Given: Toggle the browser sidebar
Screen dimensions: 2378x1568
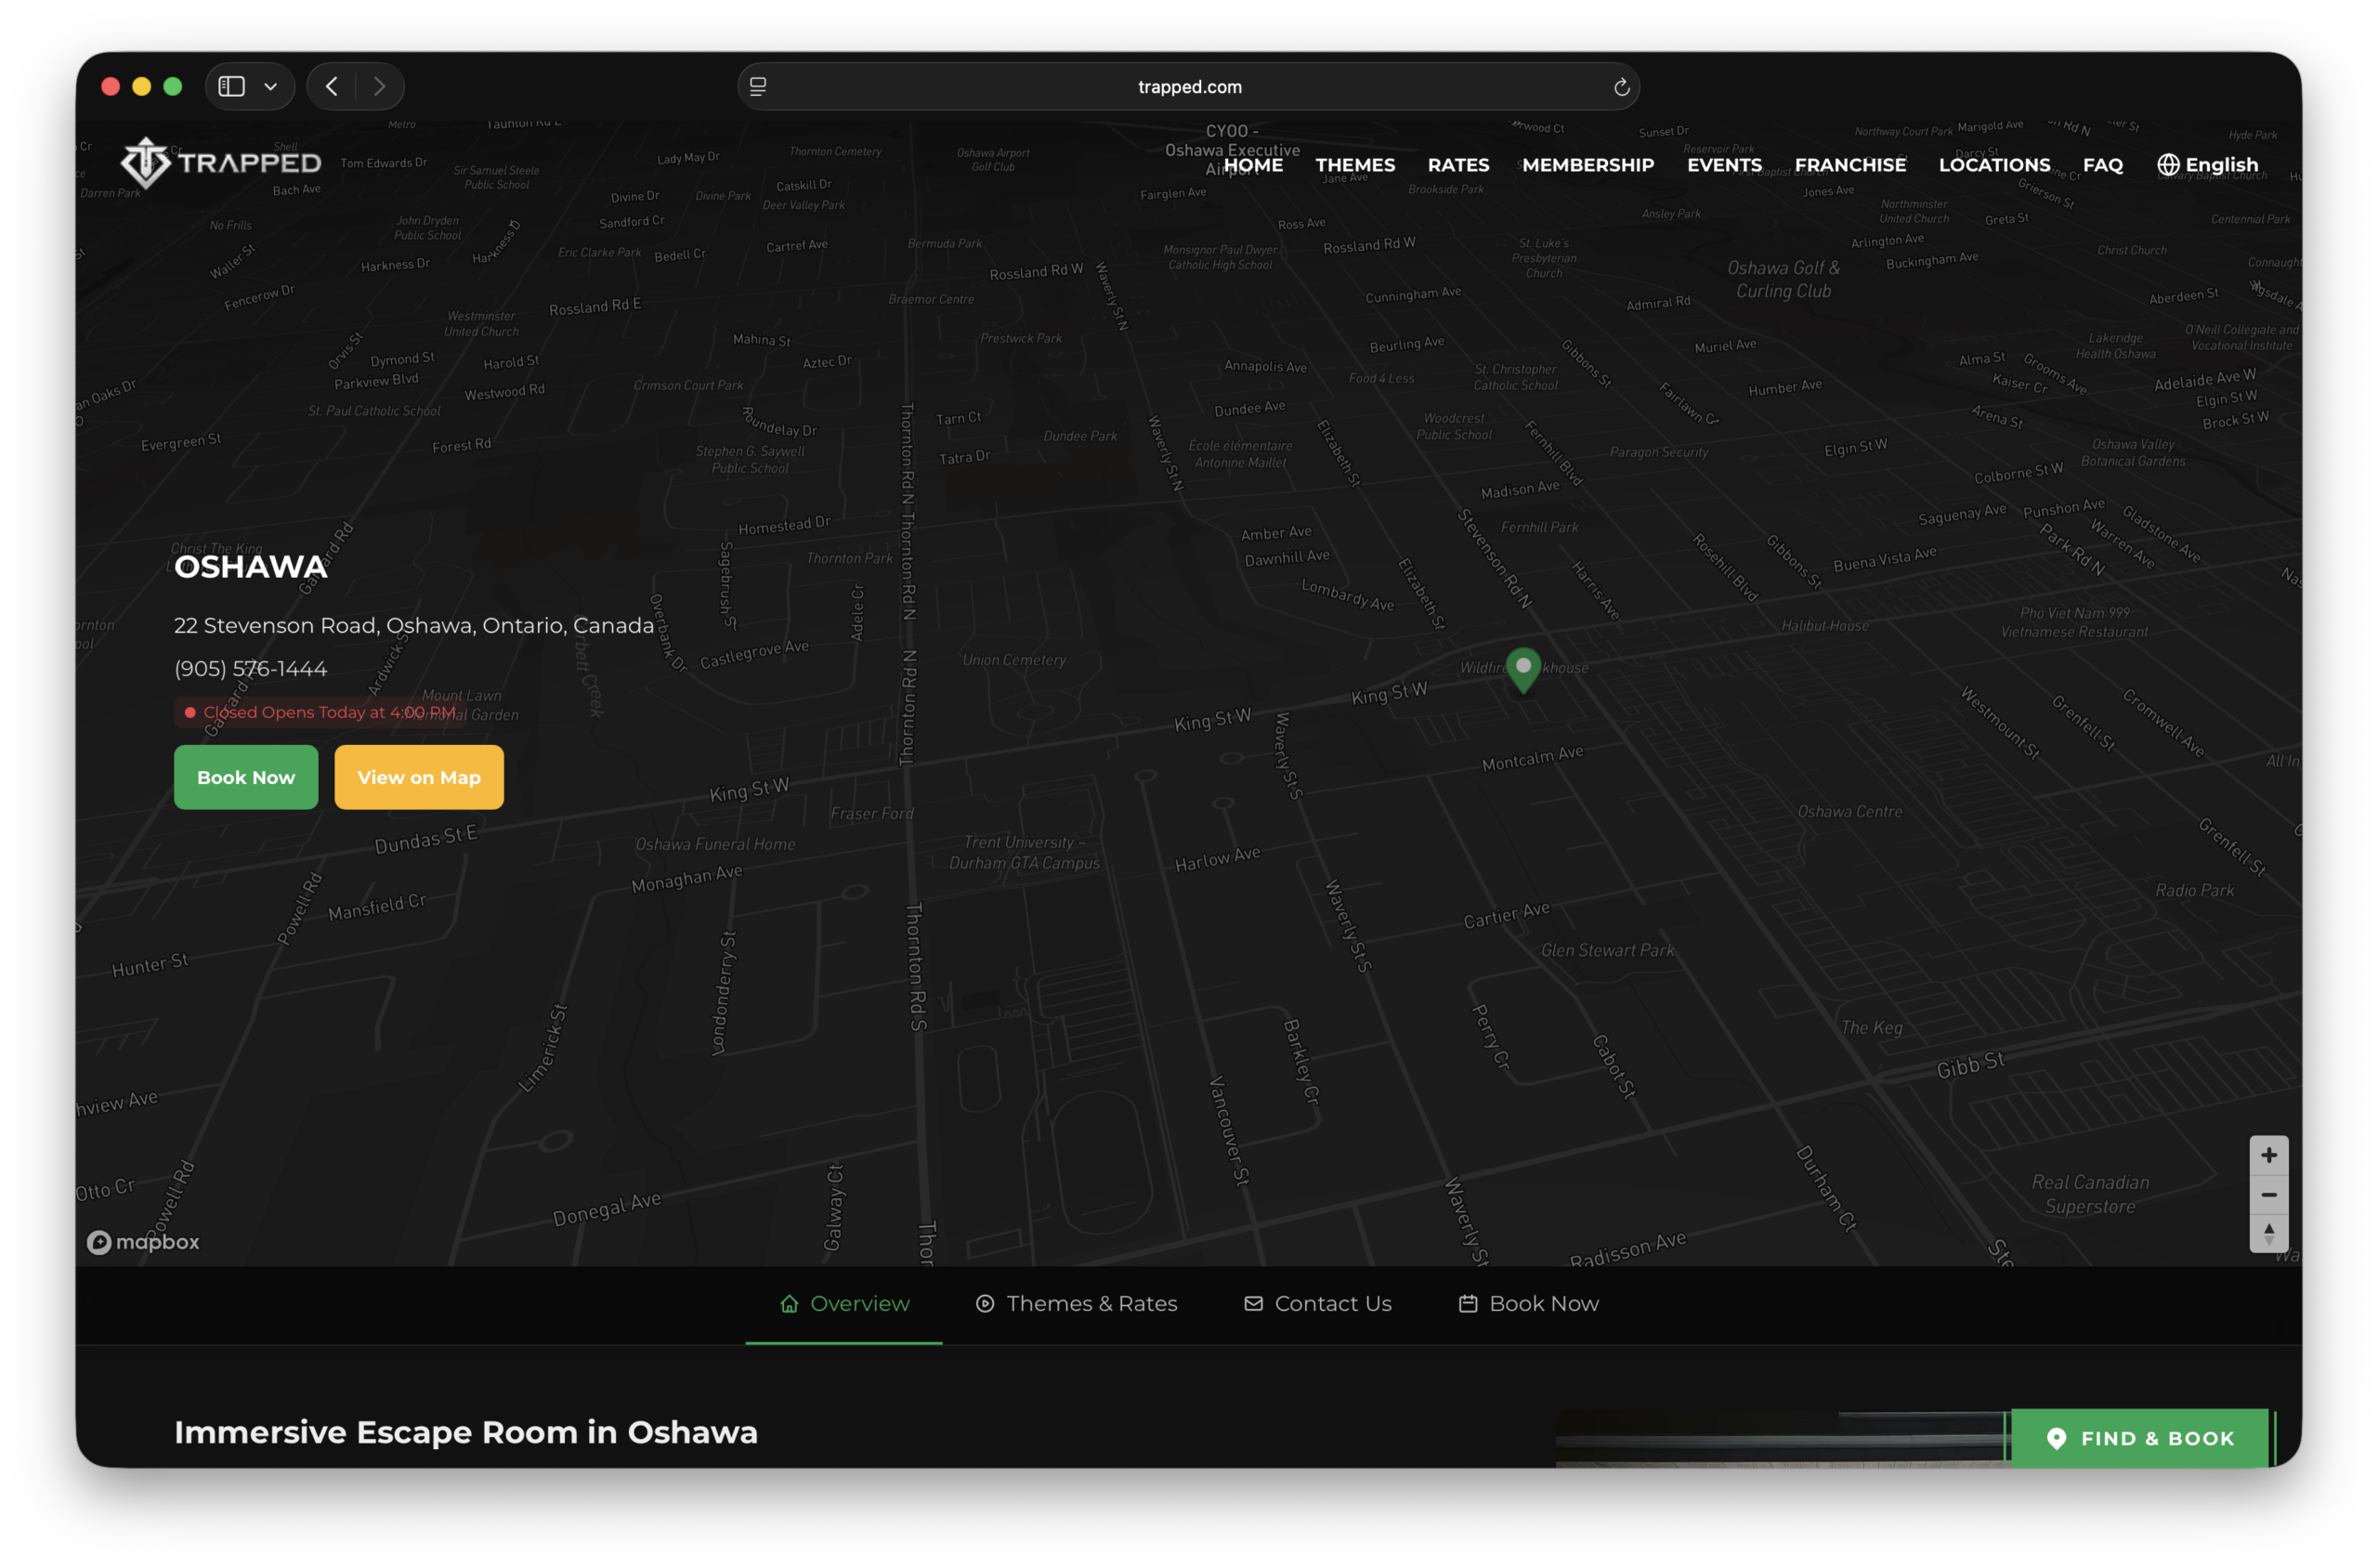Looking at the screenshot, I should pos(232,87).
